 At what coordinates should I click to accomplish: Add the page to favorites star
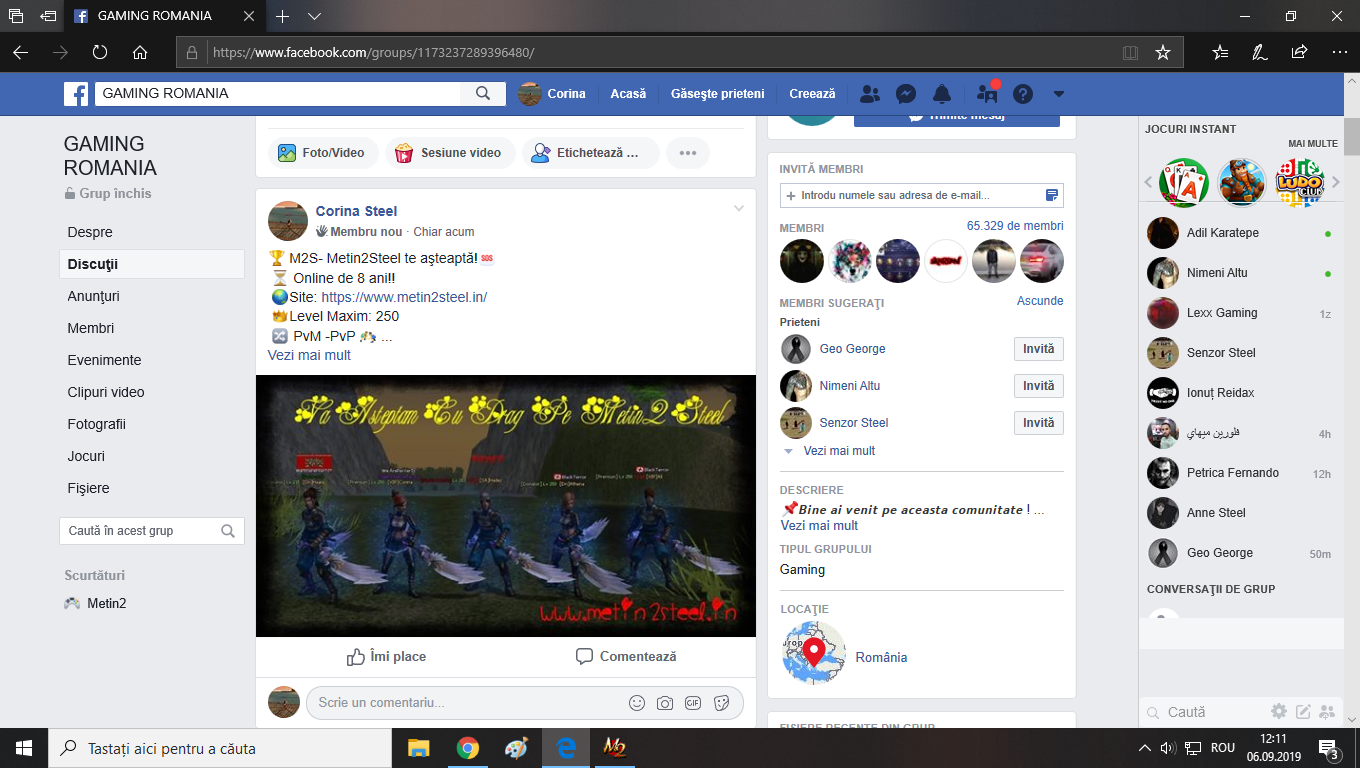pos(1162,52)
